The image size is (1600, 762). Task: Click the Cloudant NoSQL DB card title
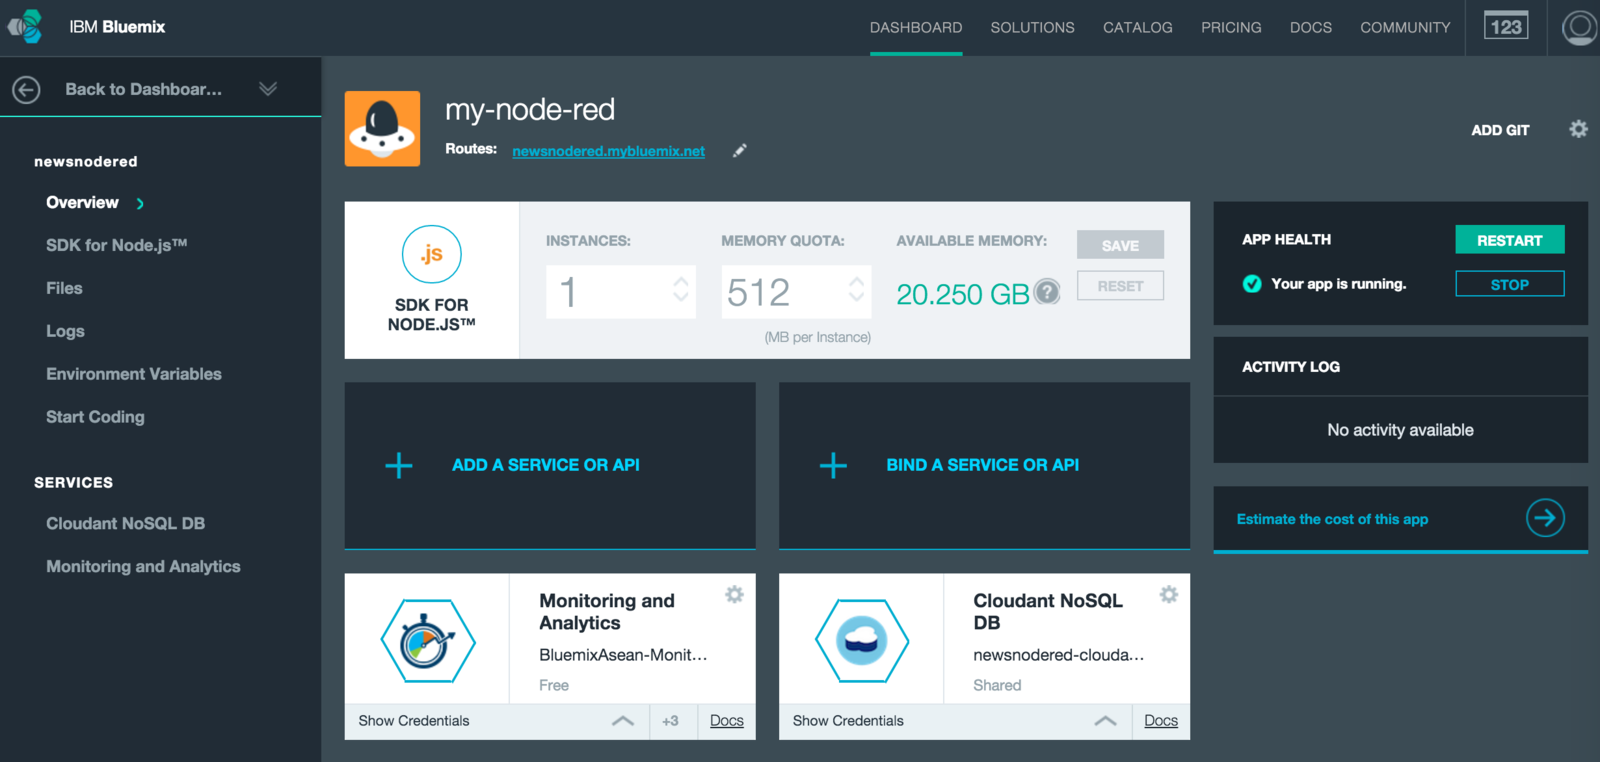[1048, 612]
